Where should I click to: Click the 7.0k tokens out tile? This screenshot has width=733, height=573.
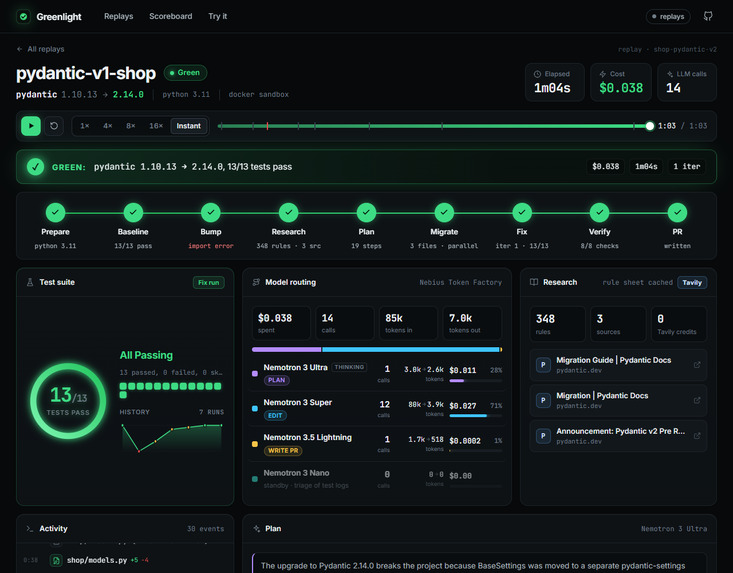point(472,322)
